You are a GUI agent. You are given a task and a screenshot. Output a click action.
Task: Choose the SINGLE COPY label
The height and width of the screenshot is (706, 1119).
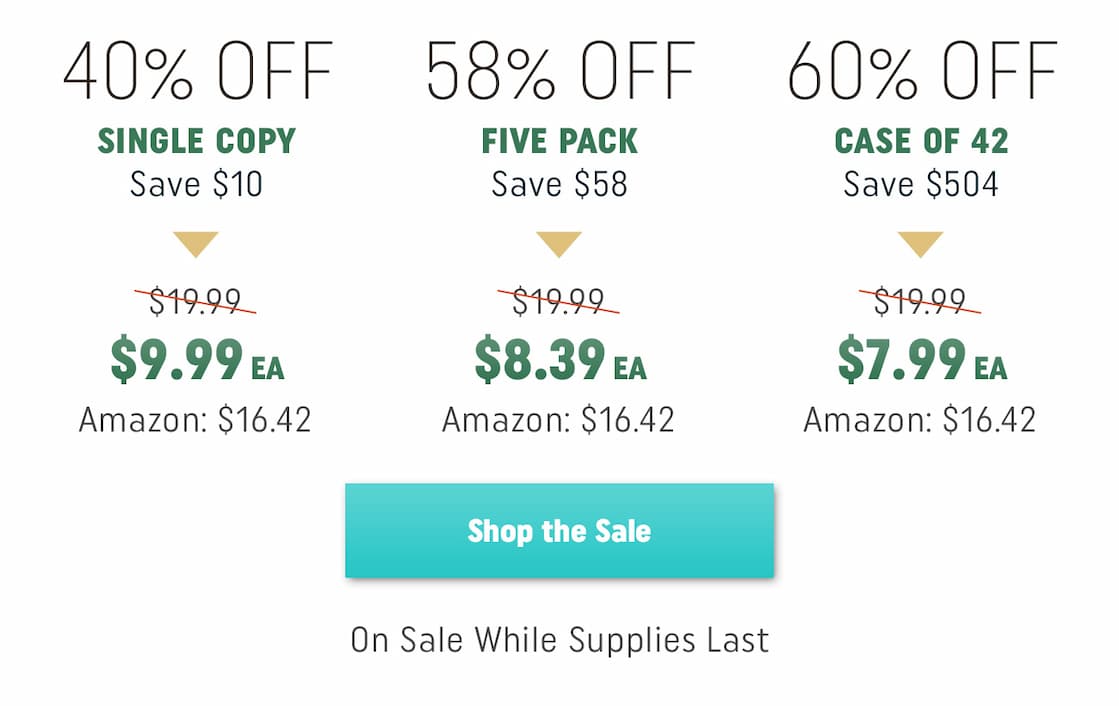[x=197, y=141]
